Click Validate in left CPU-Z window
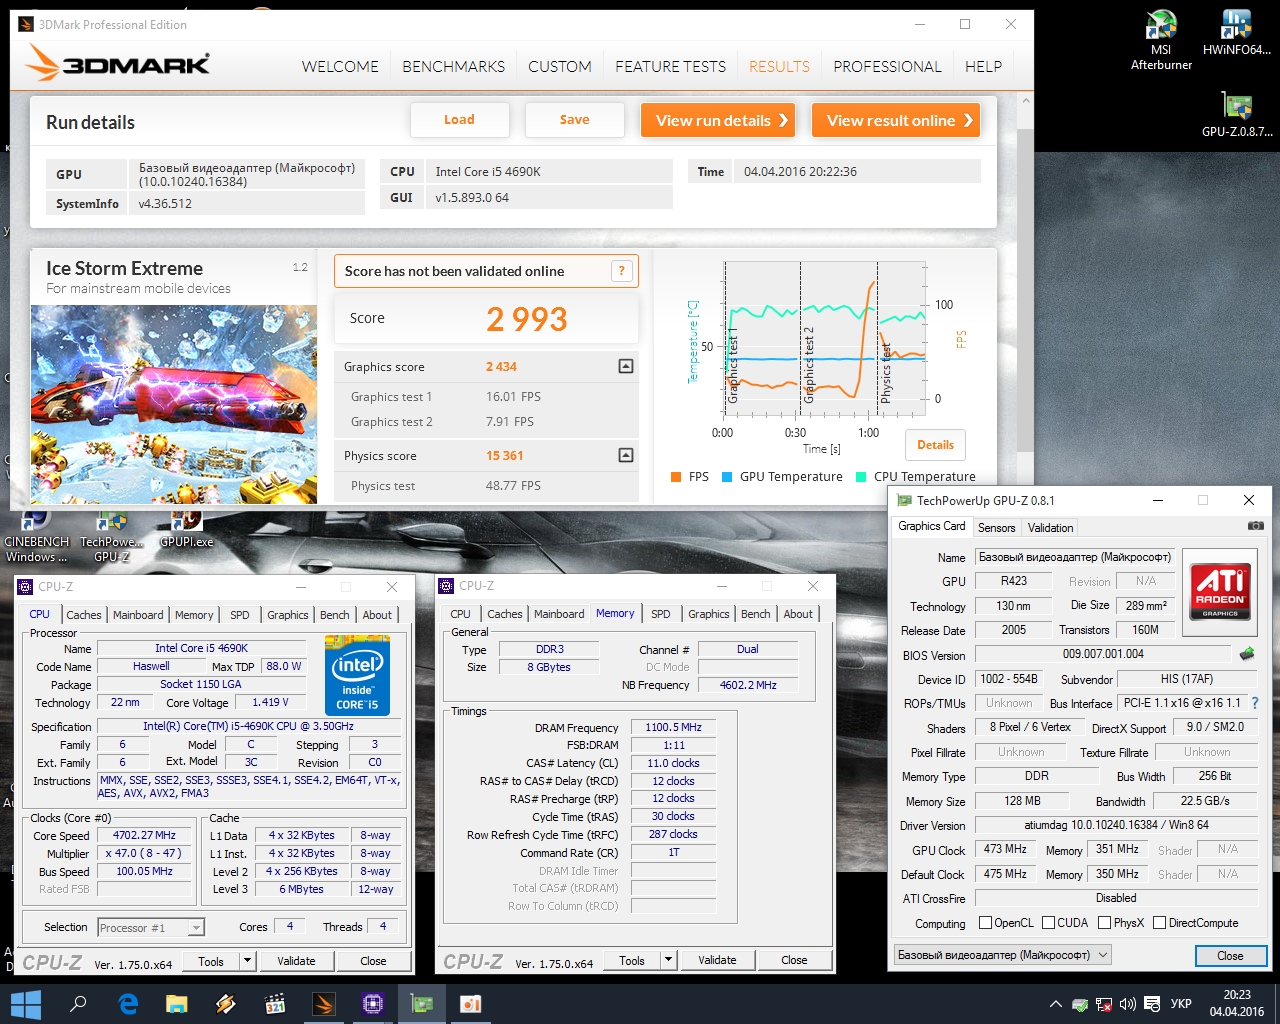 click(296, 961)
